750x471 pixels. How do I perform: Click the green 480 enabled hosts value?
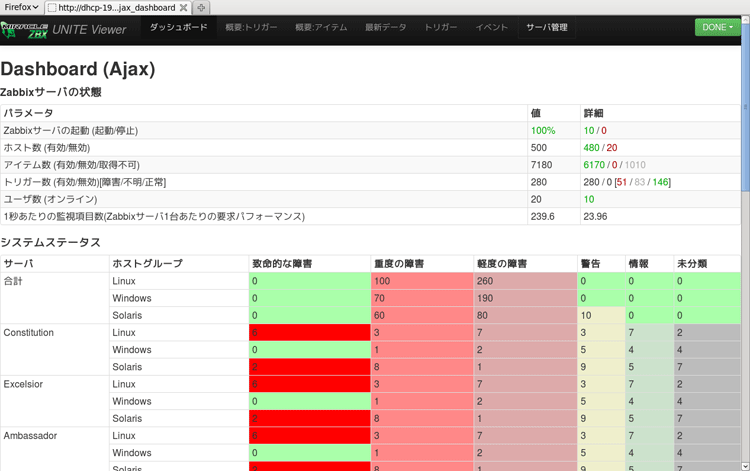(592, 148)
